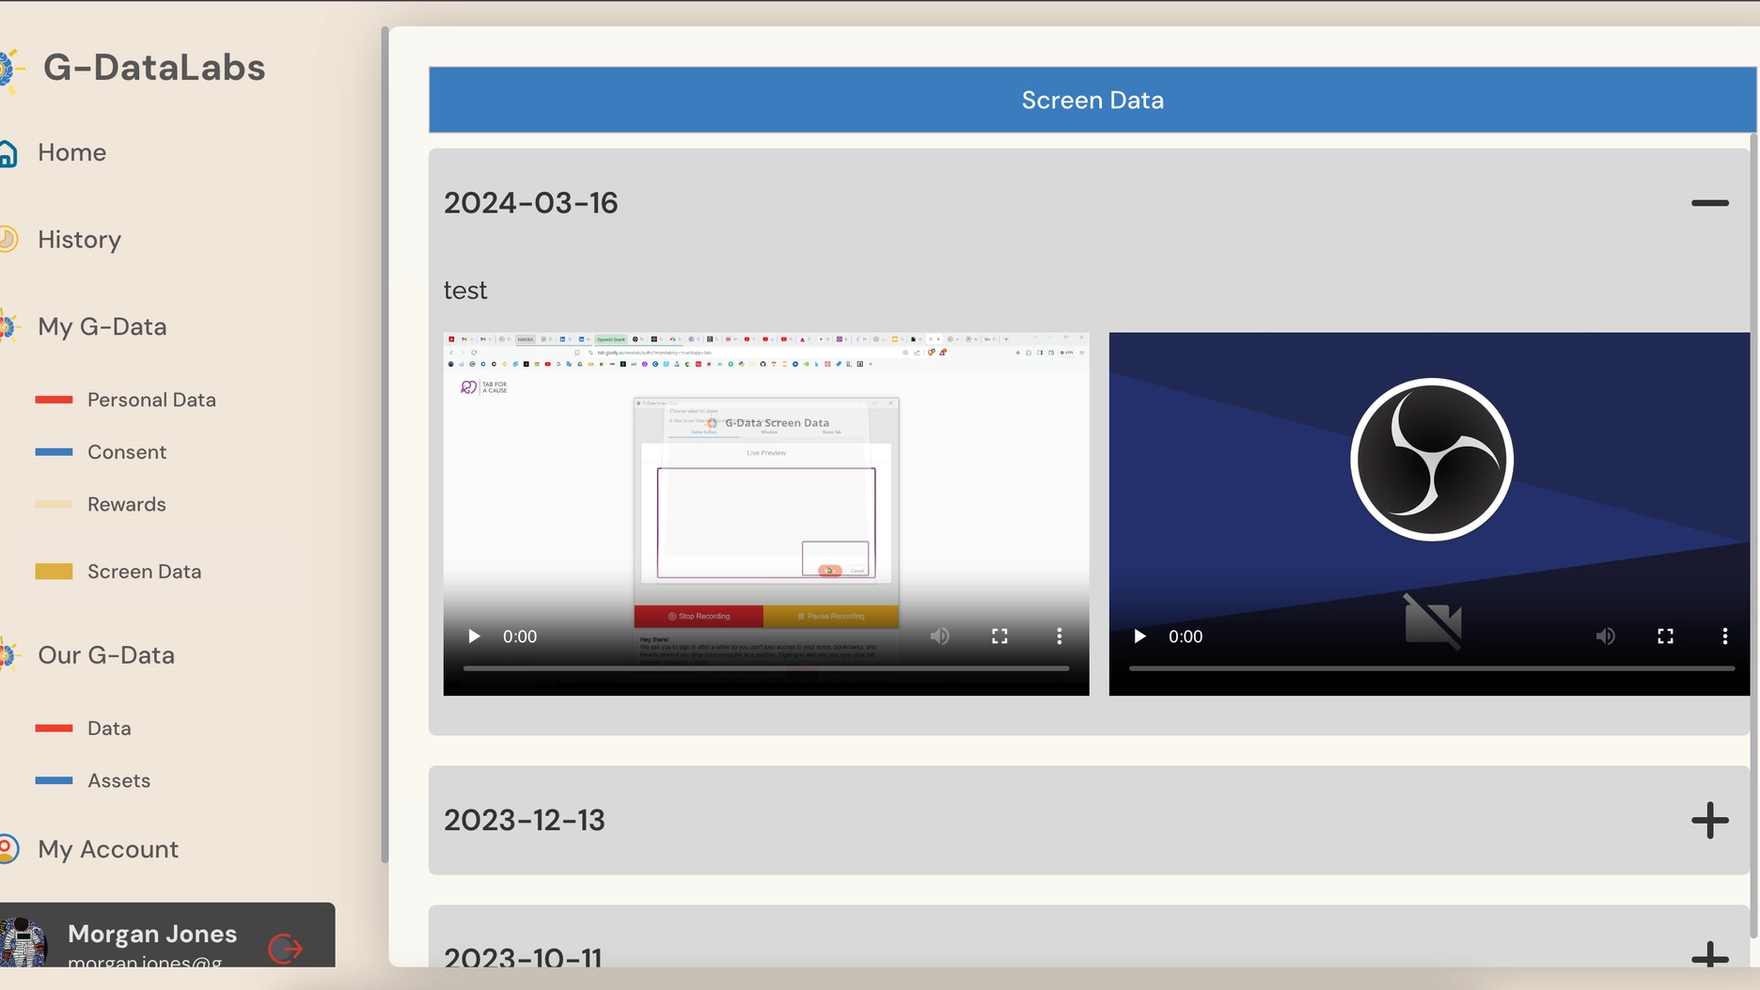
Task: Fullscreen the OBS video
Action: tap(1666, 636)
